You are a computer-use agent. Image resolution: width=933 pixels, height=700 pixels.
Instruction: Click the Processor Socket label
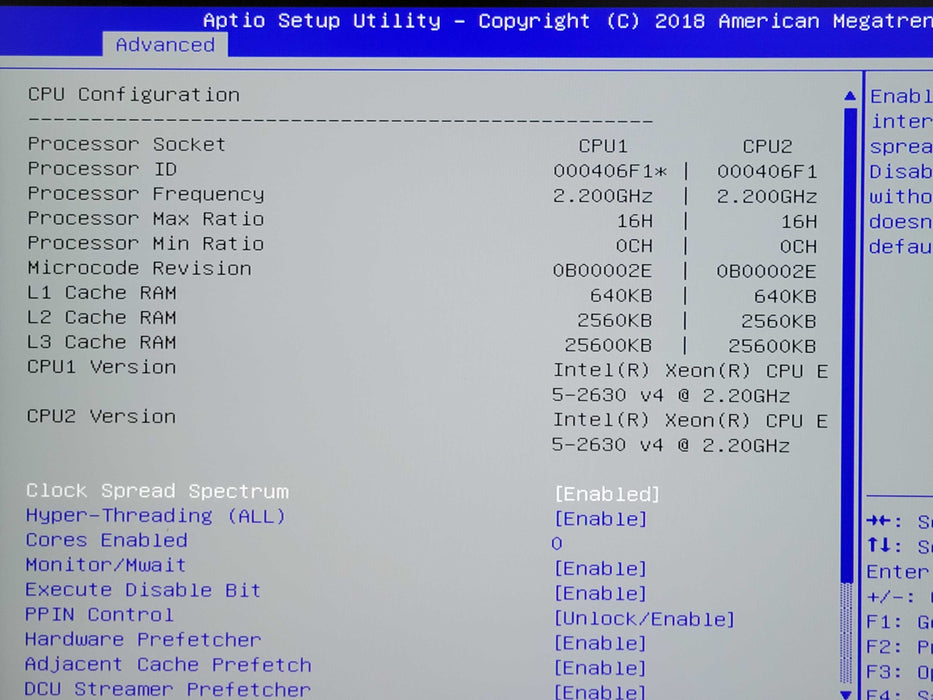tap(127, 144)
